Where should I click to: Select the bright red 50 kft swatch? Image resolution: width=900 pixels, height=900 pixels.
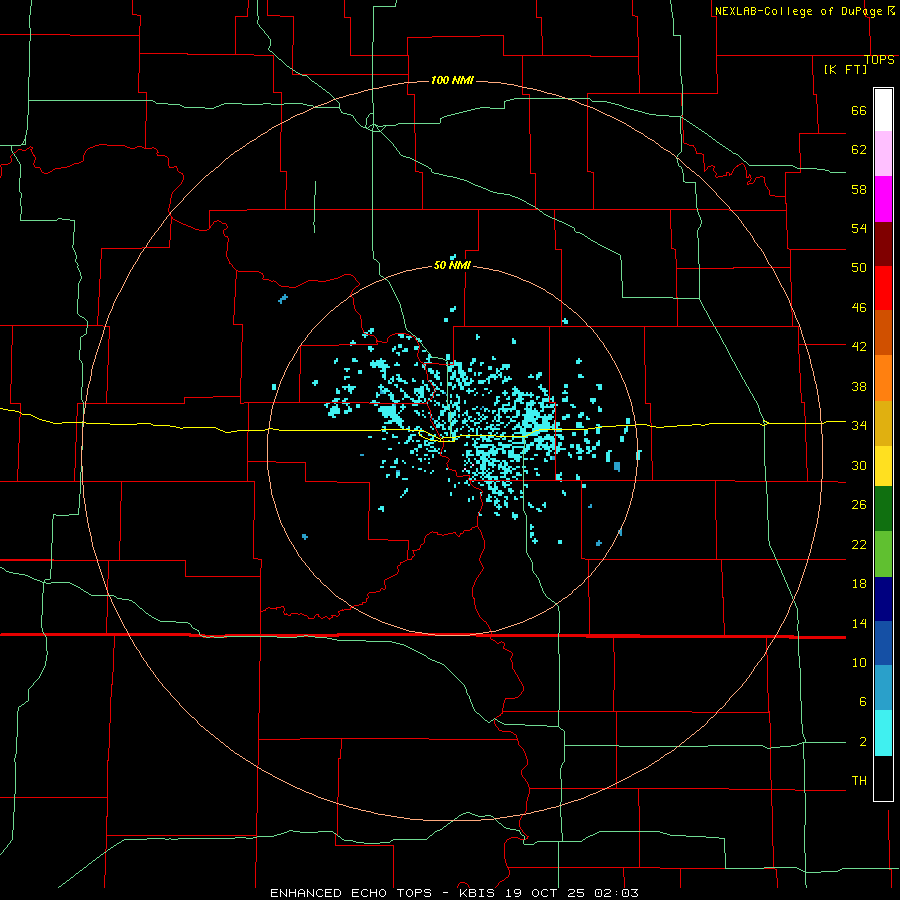(883, 288)
